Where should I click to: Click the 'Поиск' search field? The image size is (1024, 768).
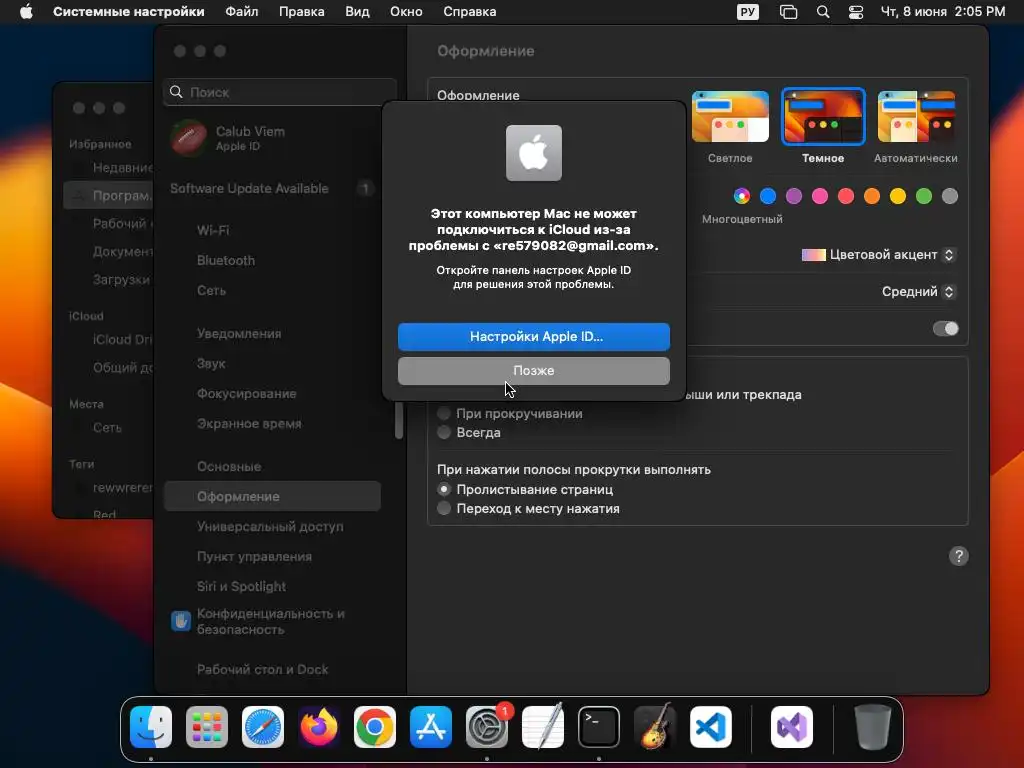tap(280, 92)
